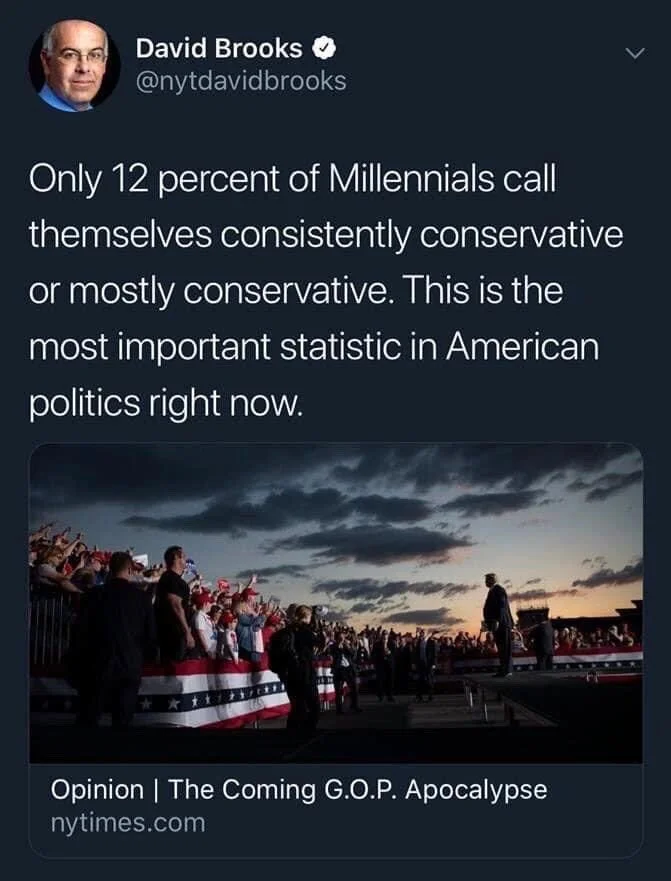Screen dimensions: 671x881
Task: Open the rally photo in link card
Action: [x=336, y=603]
